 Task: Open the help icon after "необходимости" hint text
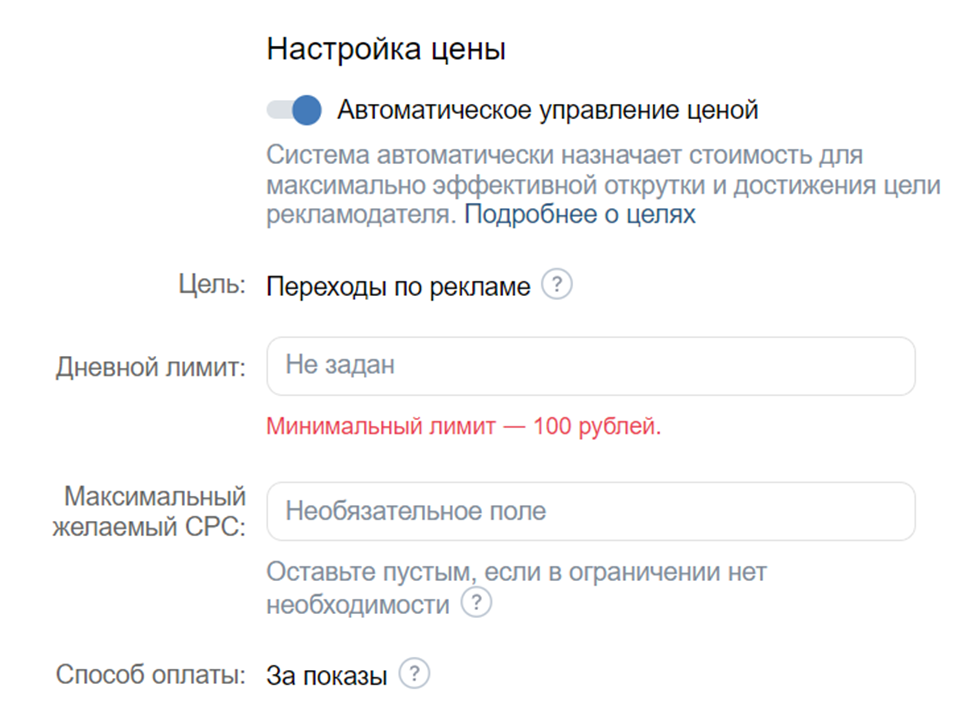[x=477, y=603]
